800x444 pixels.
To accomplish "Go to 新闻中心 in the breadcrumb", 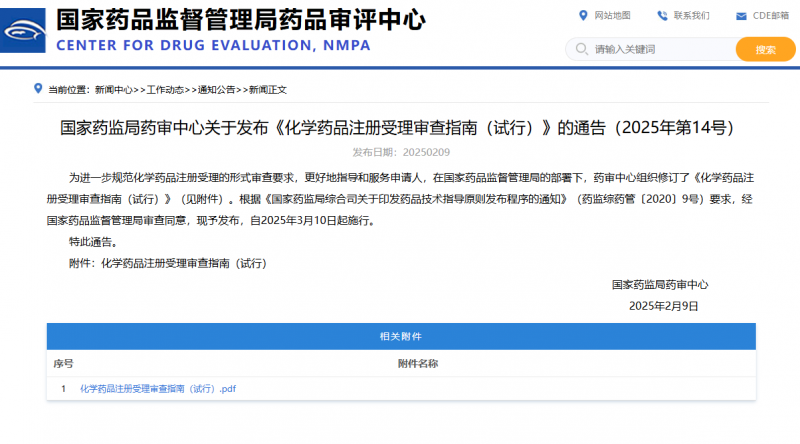I will pyautogui.click(x=114, y=90).
